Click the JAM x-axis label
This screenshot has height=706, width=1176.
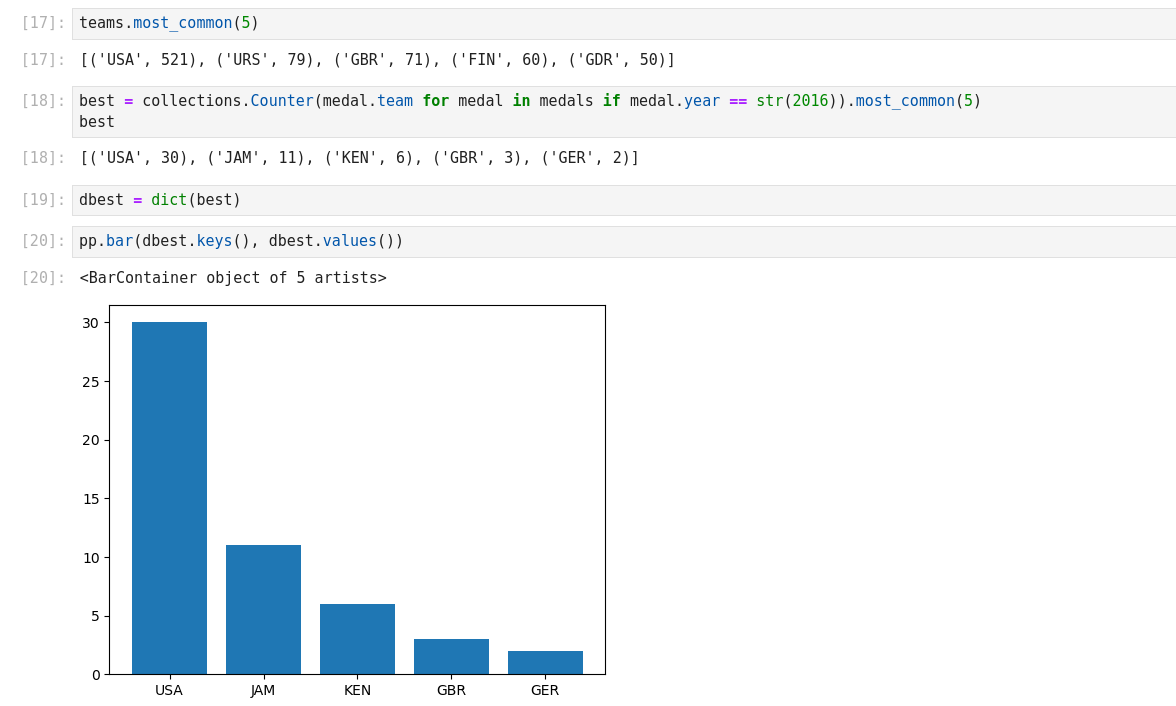tap(263, 690)
